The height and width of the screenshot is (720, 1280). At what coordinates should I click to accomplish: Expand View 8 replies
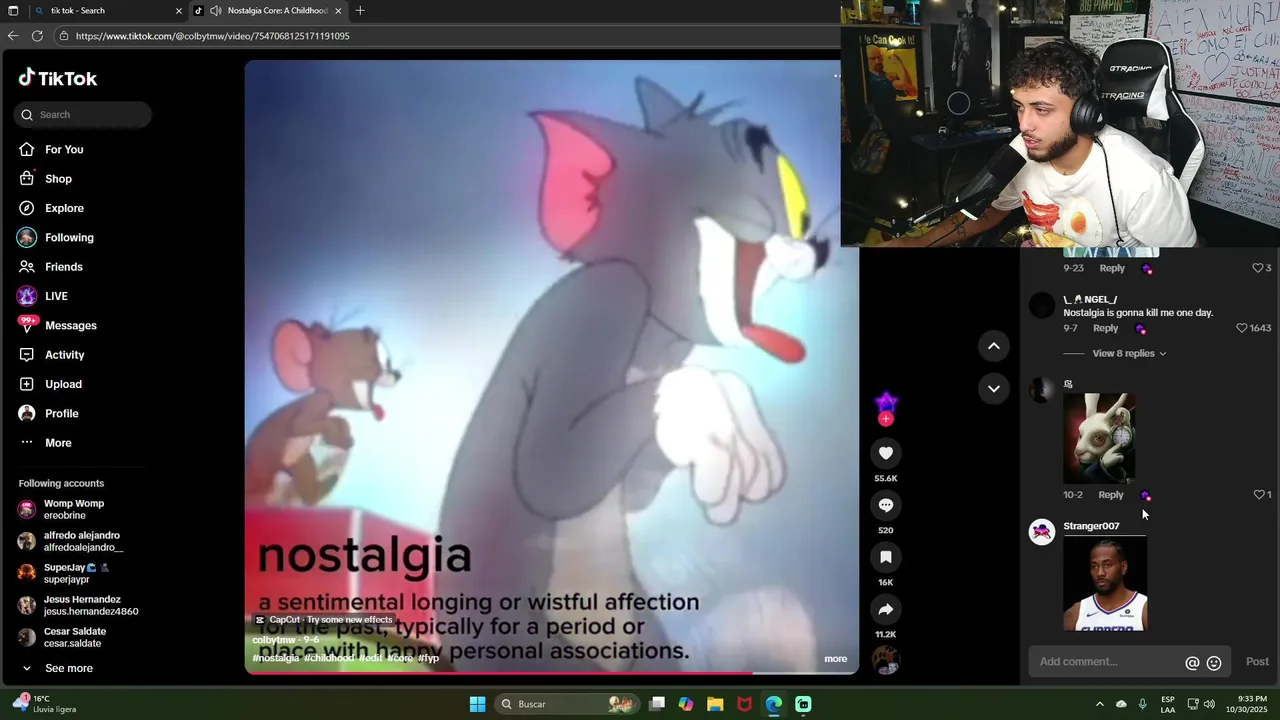point(1129,353)
